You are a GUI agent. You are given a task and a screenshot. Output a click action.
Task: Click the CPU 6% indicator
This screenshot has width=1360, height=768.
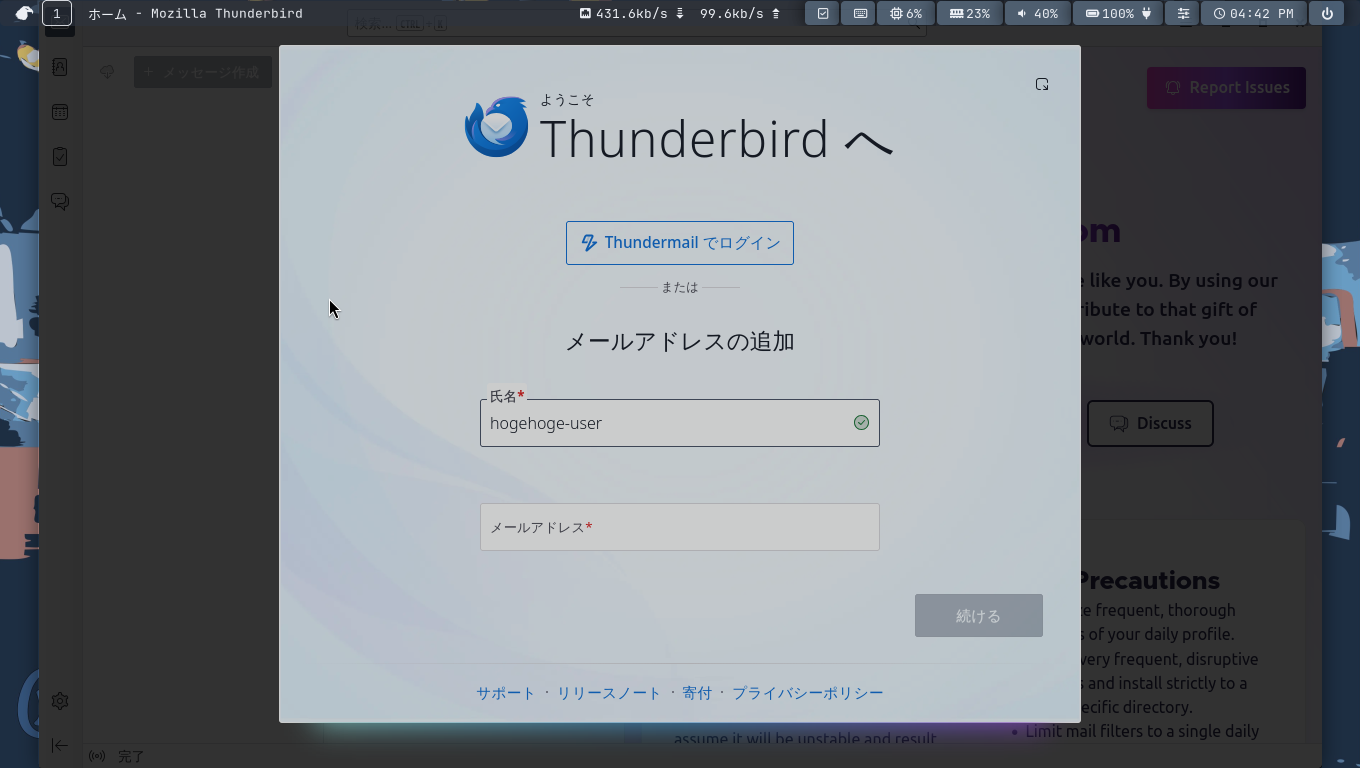pyautogui.click(x=906, y=14)
